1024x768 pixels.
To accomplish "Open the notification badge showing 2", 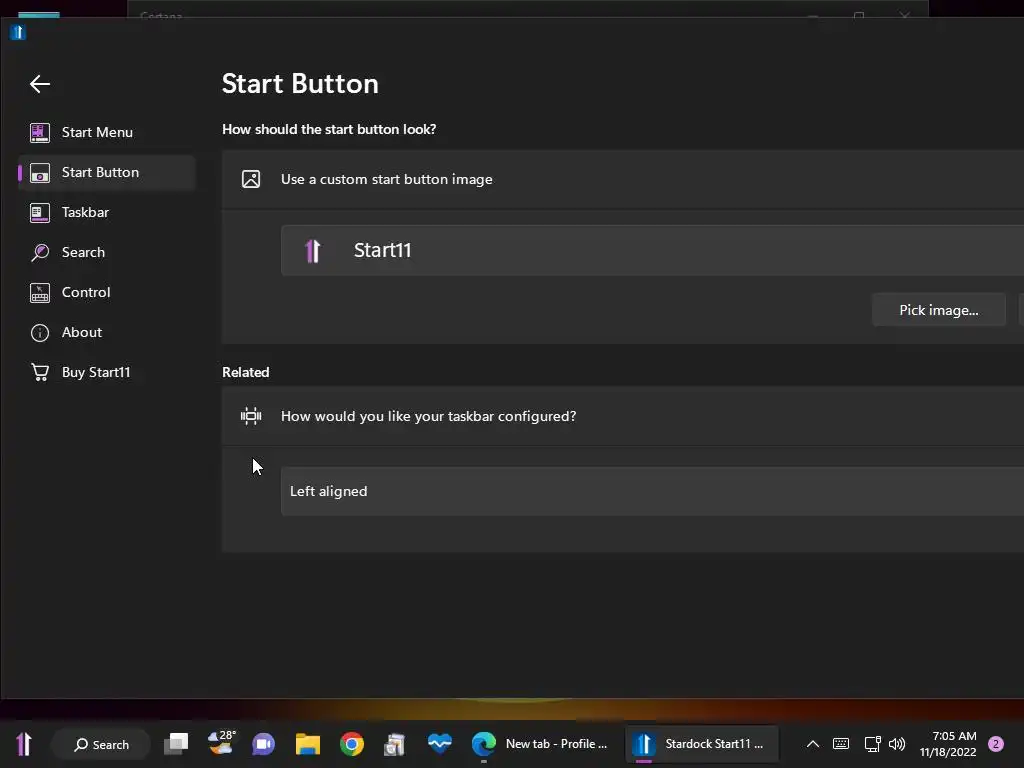I will click(x=996, y=744).
